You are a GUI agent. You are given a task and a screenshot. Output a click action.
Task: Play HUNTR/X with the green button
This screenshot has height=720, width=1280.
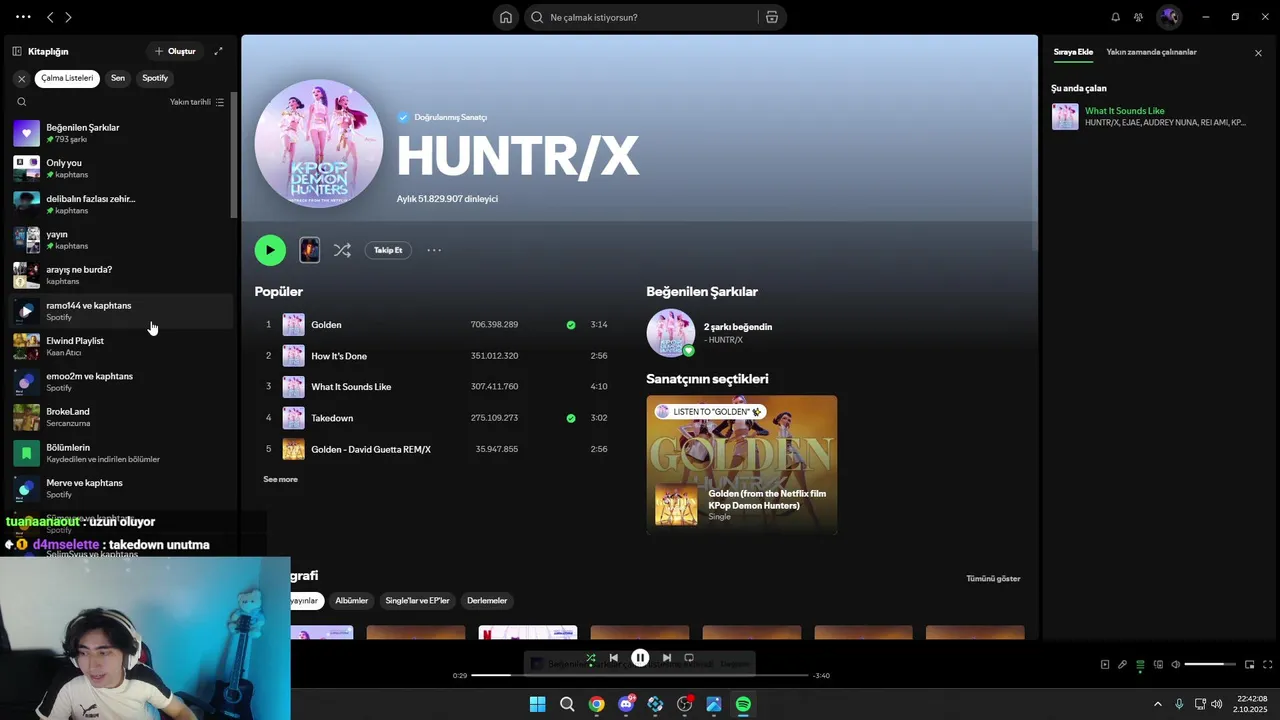click(x=270, y=250)
